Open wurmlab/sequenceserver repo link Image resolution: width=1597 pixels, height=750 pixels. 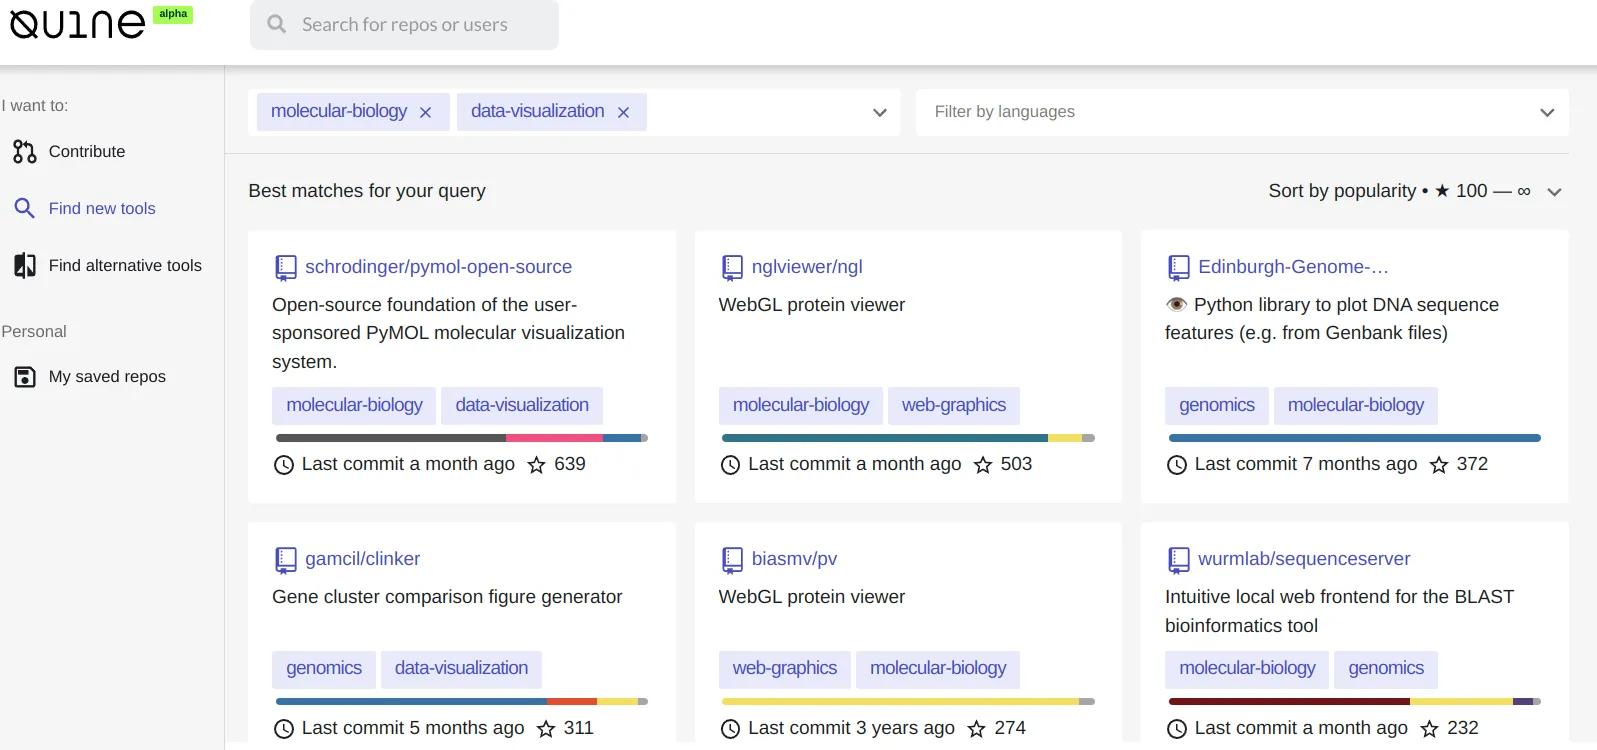tap(1304, 559)
